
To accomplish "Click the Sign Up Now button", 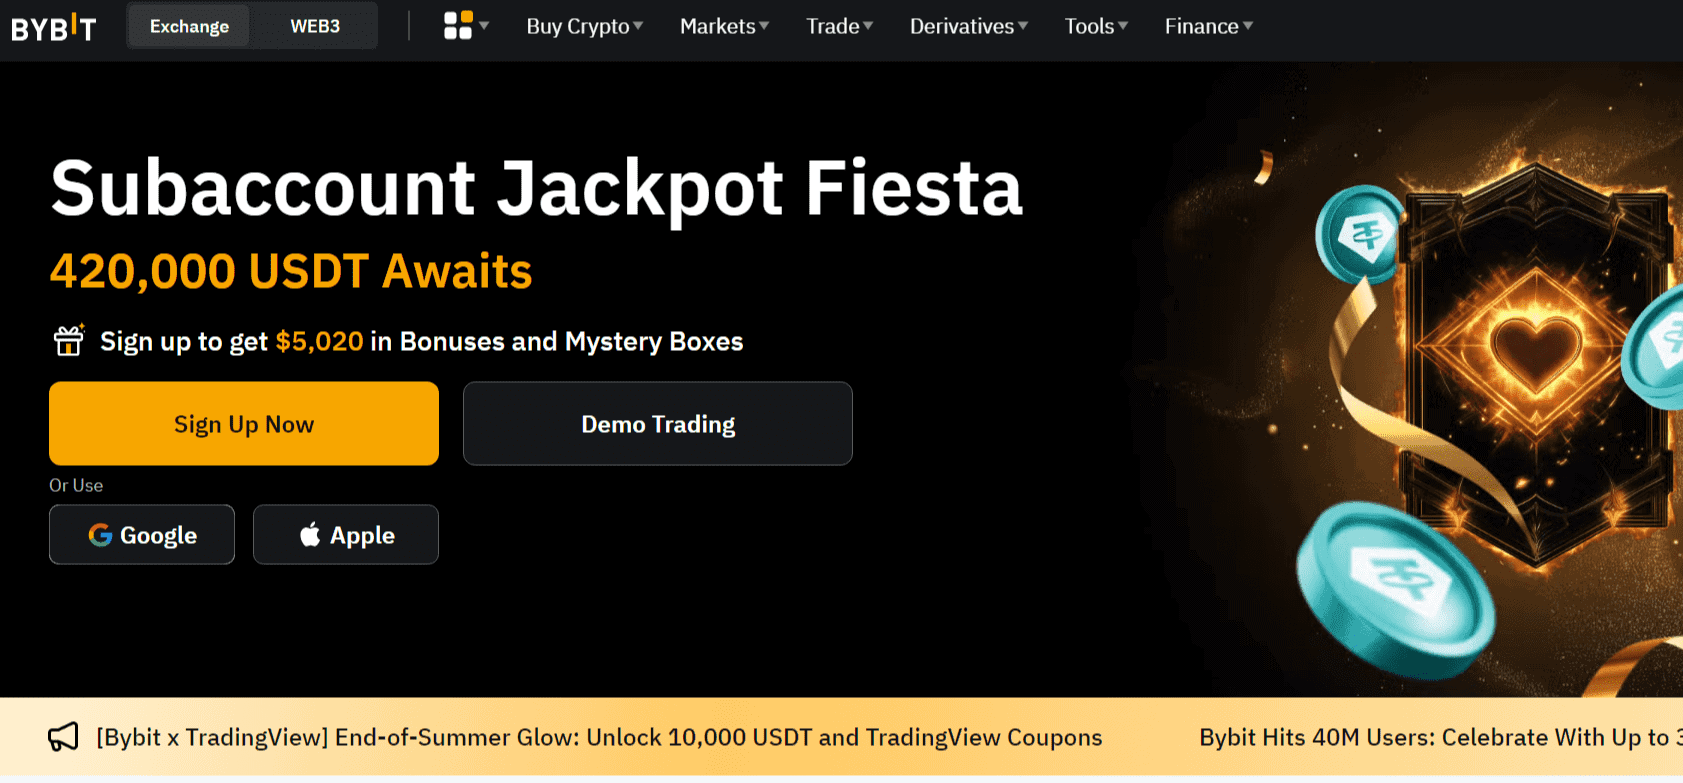I will [x=243, y=423].
